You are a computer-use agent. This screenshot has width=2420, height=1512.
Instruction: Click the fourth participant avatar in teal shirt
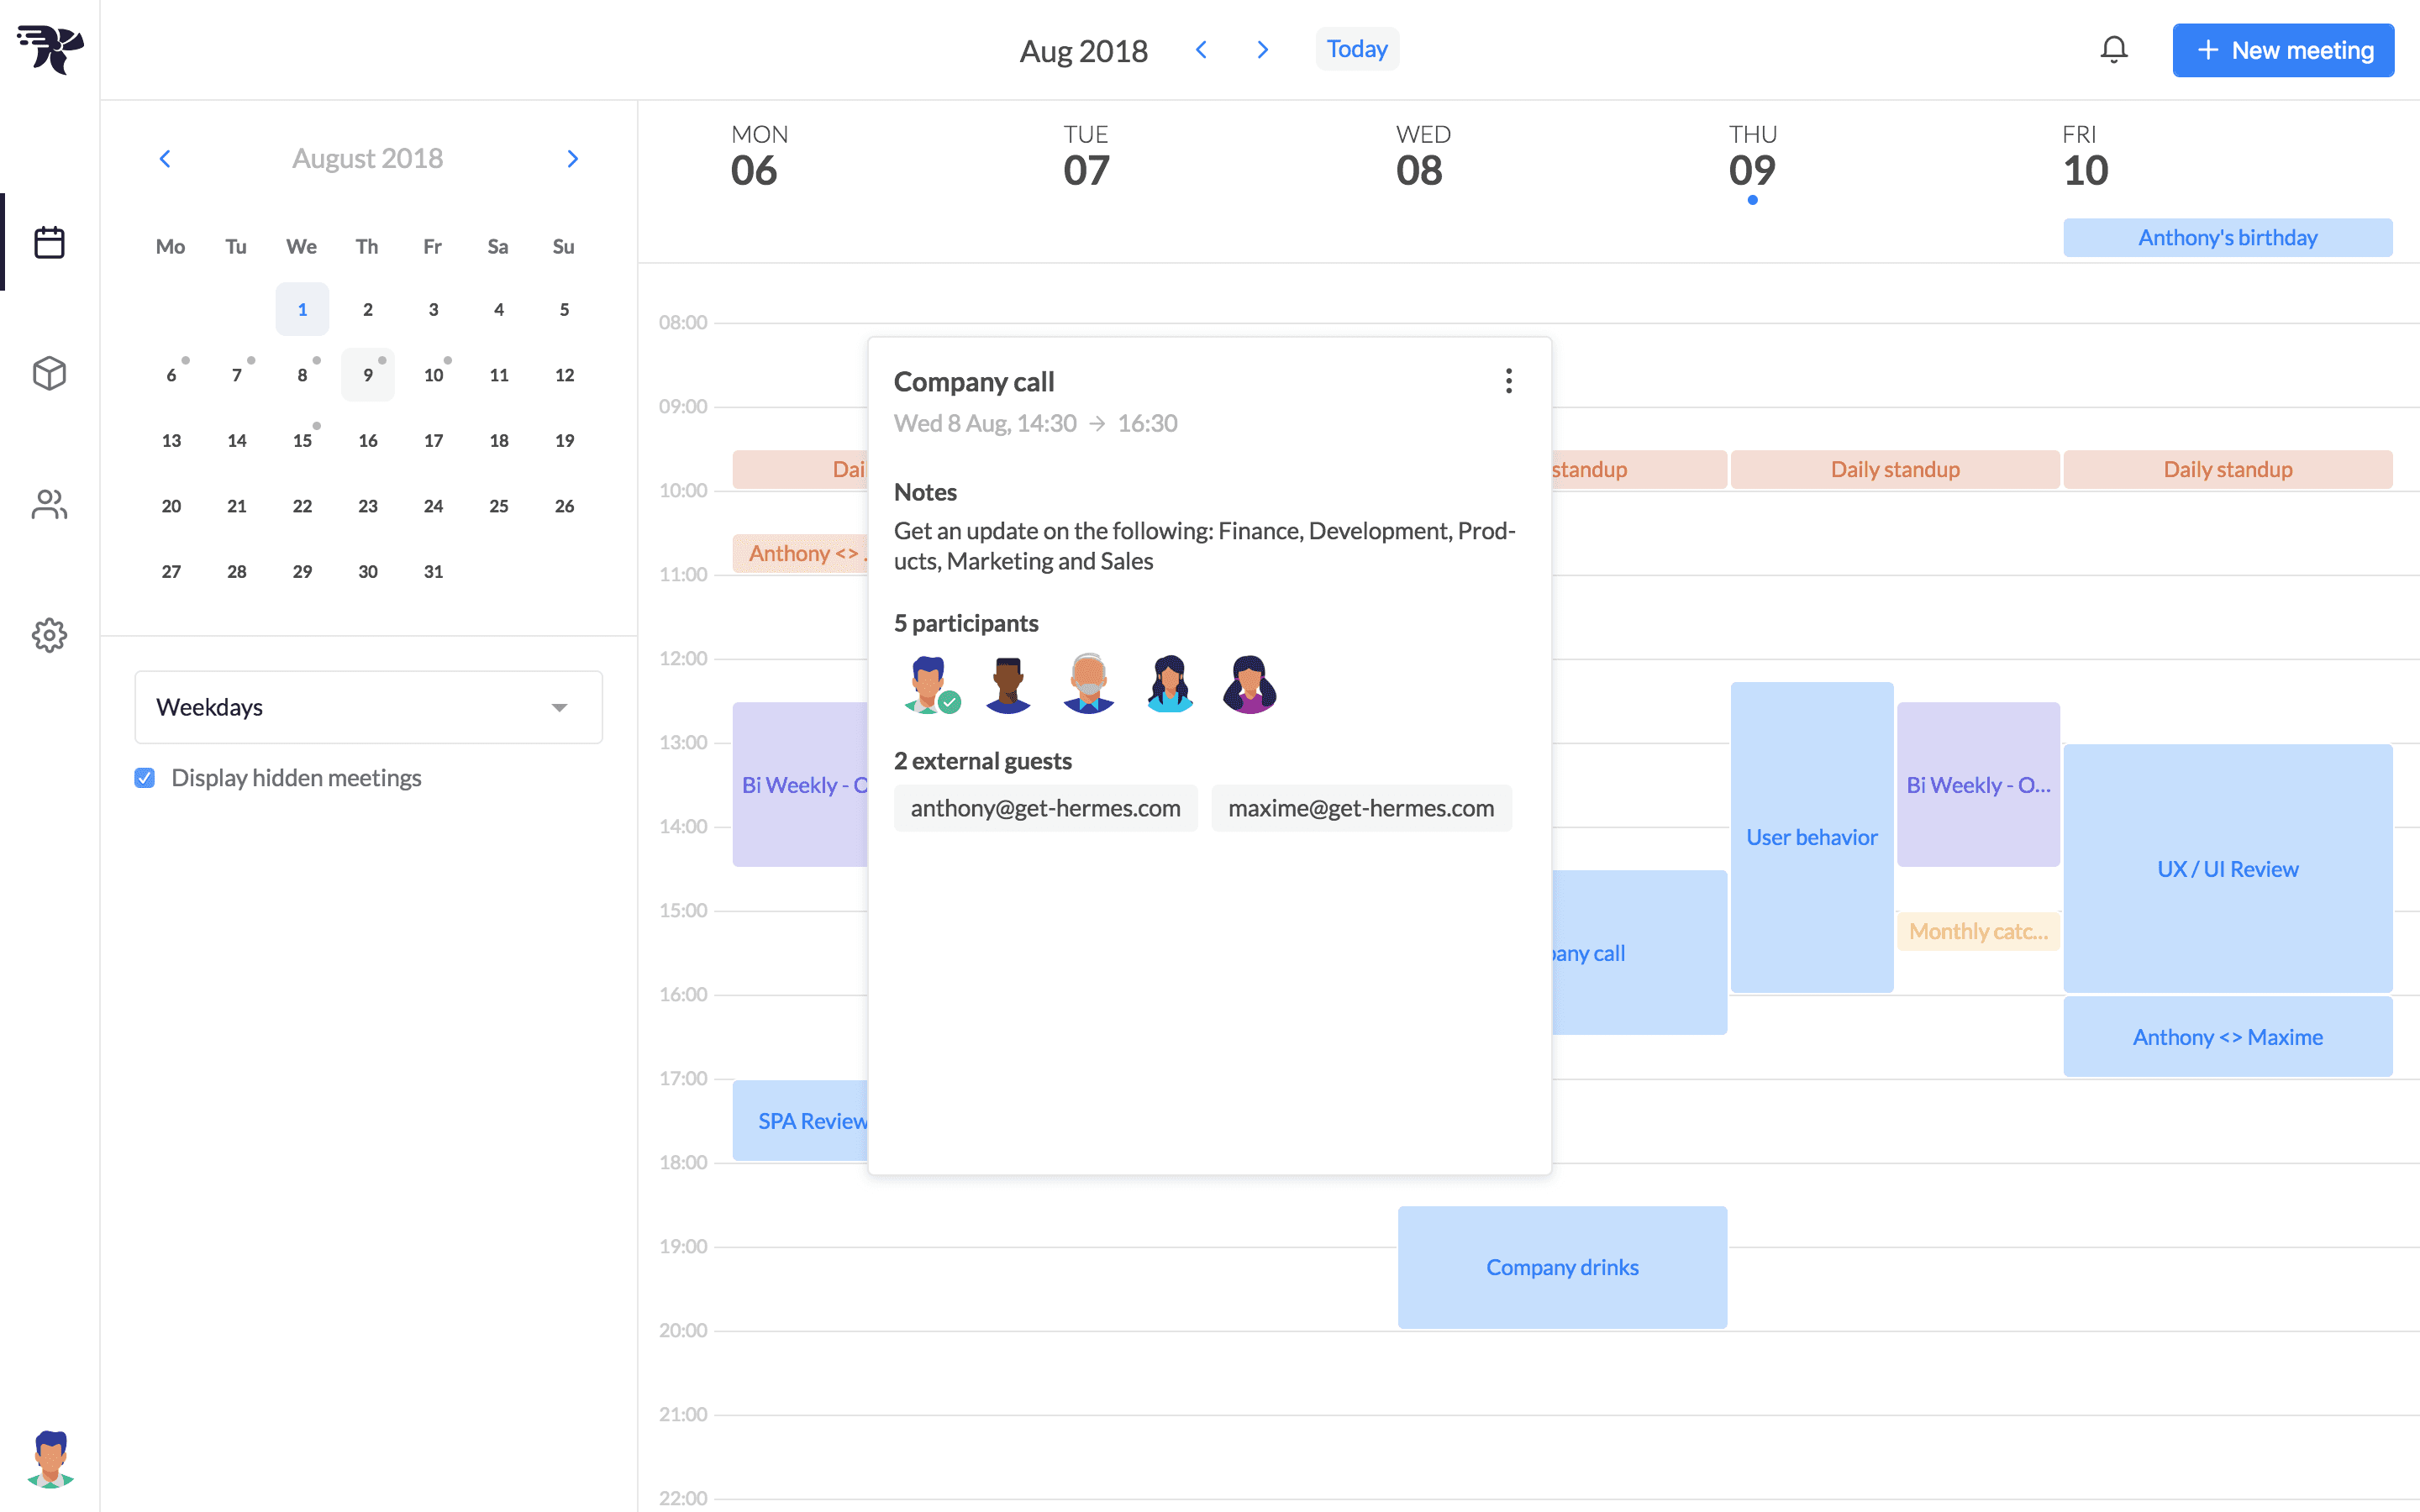pos(1169,684)
